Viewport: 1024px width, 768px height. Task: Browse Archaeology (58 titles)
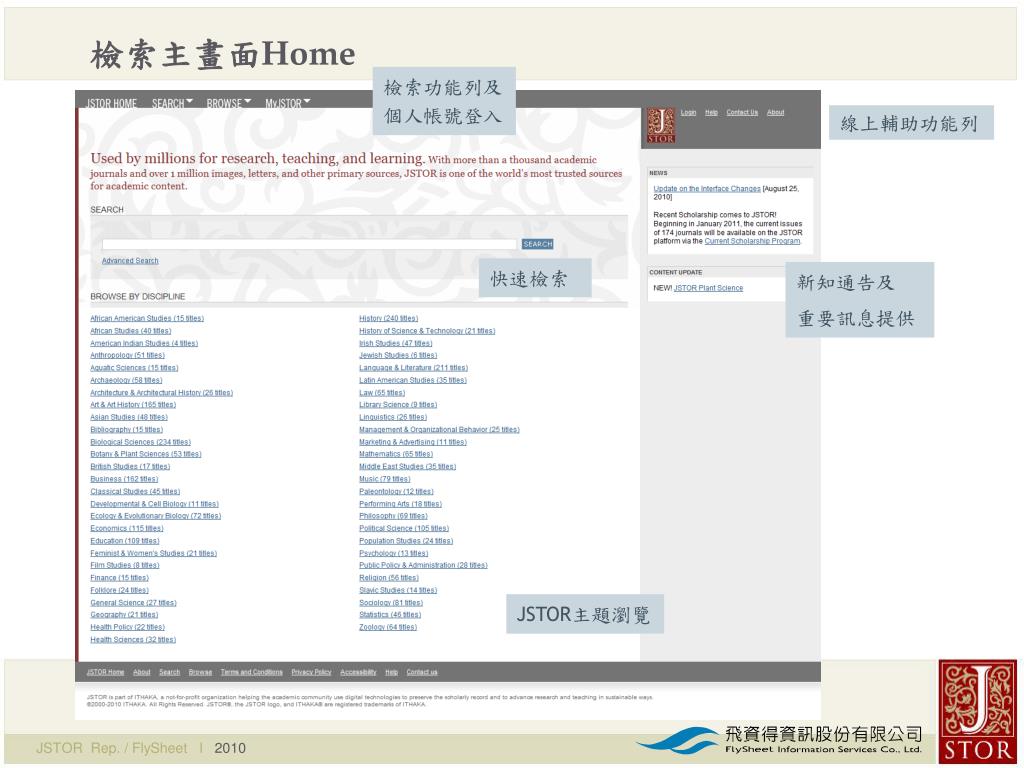[126, 380]
